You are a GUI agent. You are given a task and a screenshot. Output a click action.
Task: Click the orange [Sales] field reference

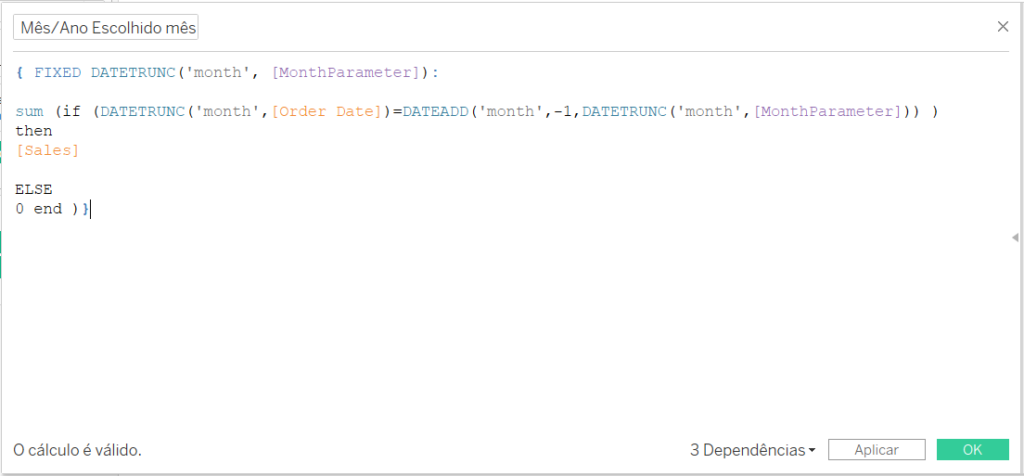pyautogui.click(x=47, y=151)
